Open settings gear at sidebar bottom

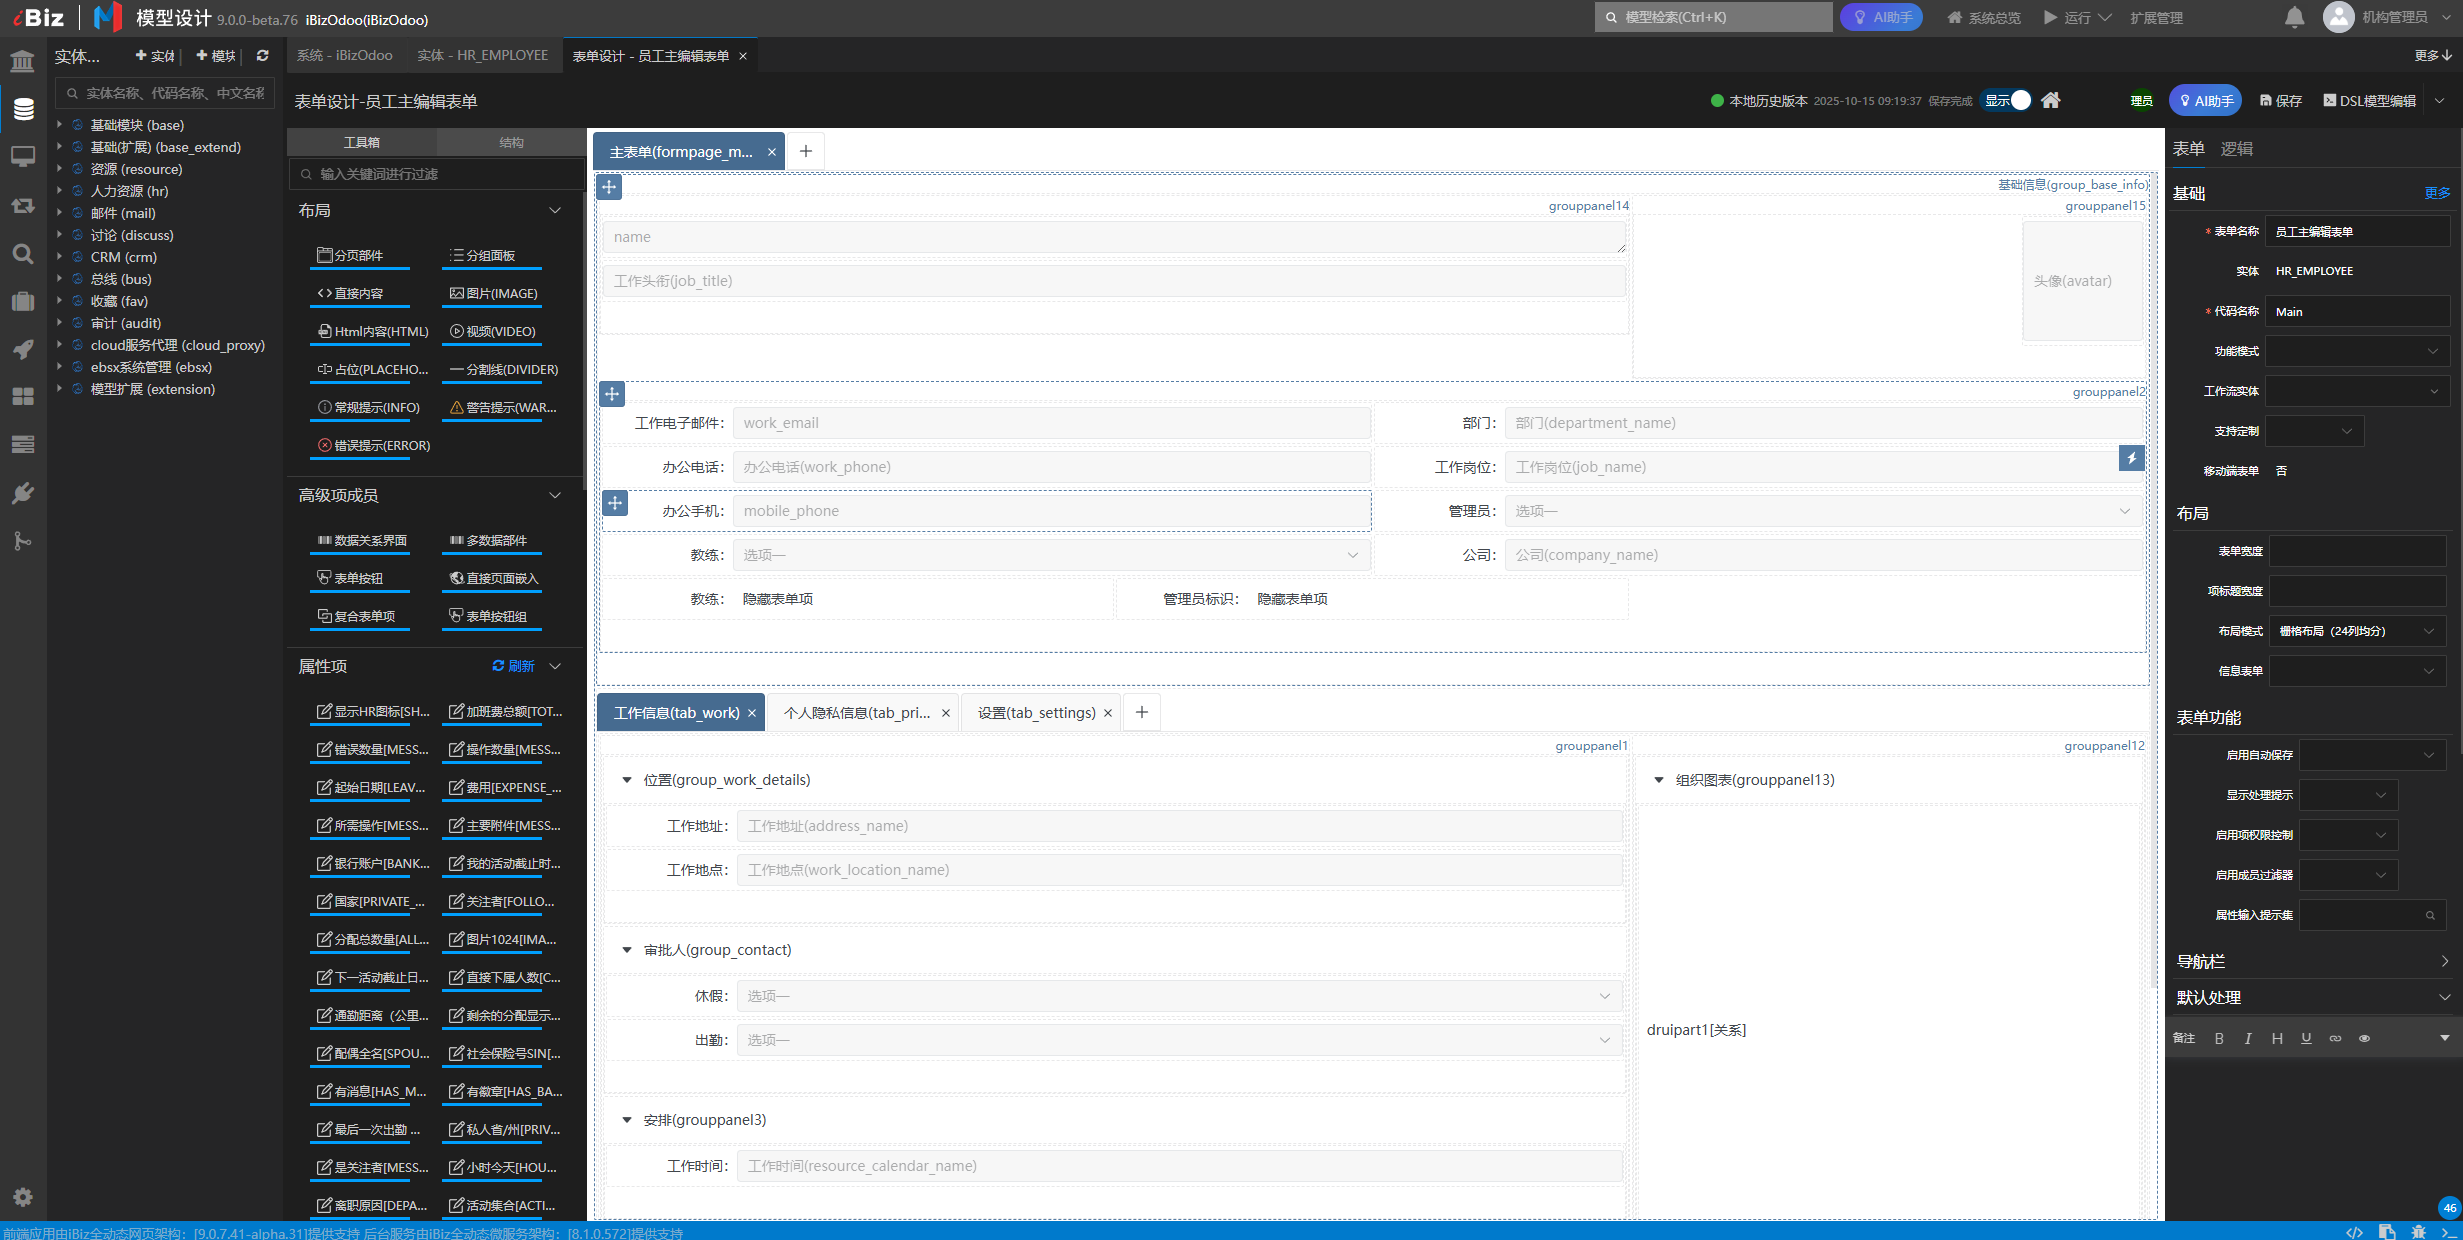click(23, 1197)
